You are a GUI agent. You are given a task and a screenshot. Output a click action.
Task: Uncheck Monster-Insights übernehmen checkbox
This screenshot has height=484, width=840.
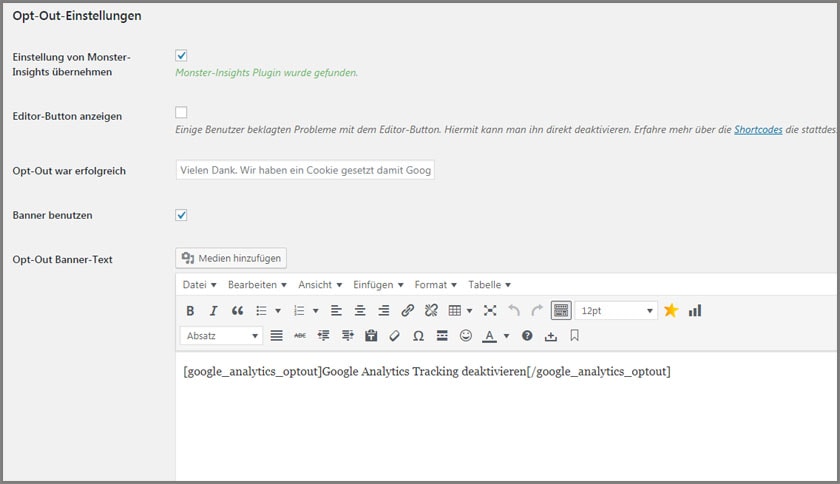coord(181,56)
